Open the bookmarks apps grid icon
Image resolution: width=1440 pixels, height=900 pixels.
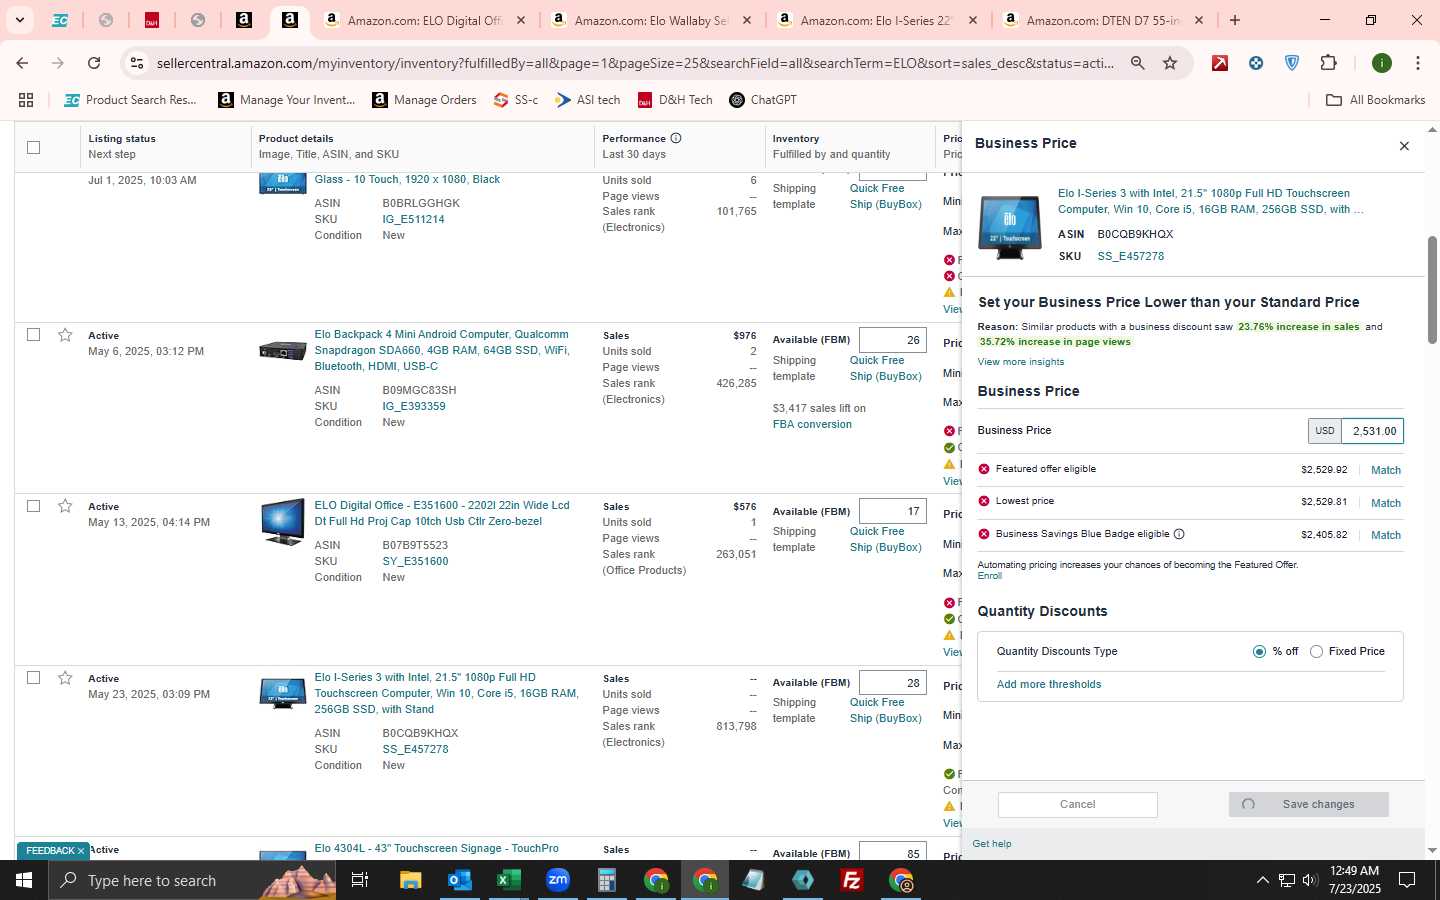(26, 100)
